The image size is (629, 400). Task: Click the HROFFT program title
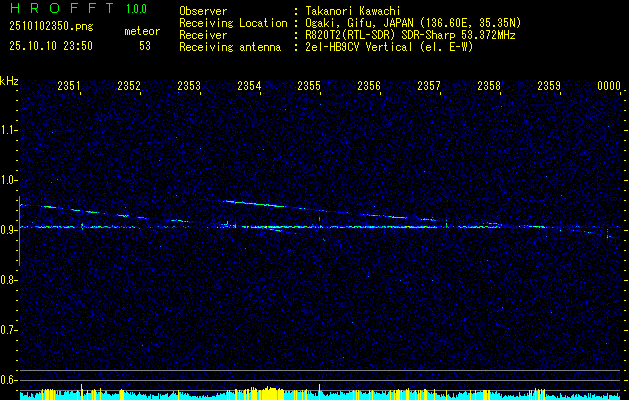pos(62,8)
